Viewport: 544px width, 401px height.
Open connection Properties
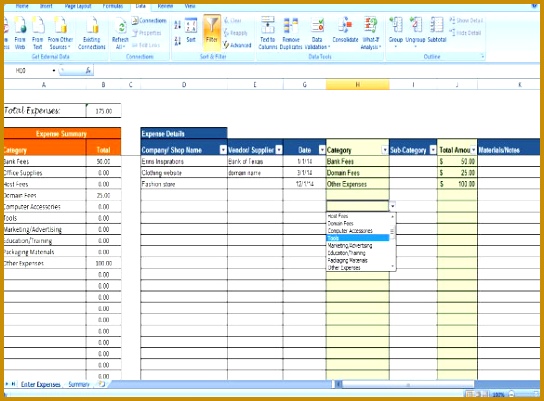(x=147, y=33)
